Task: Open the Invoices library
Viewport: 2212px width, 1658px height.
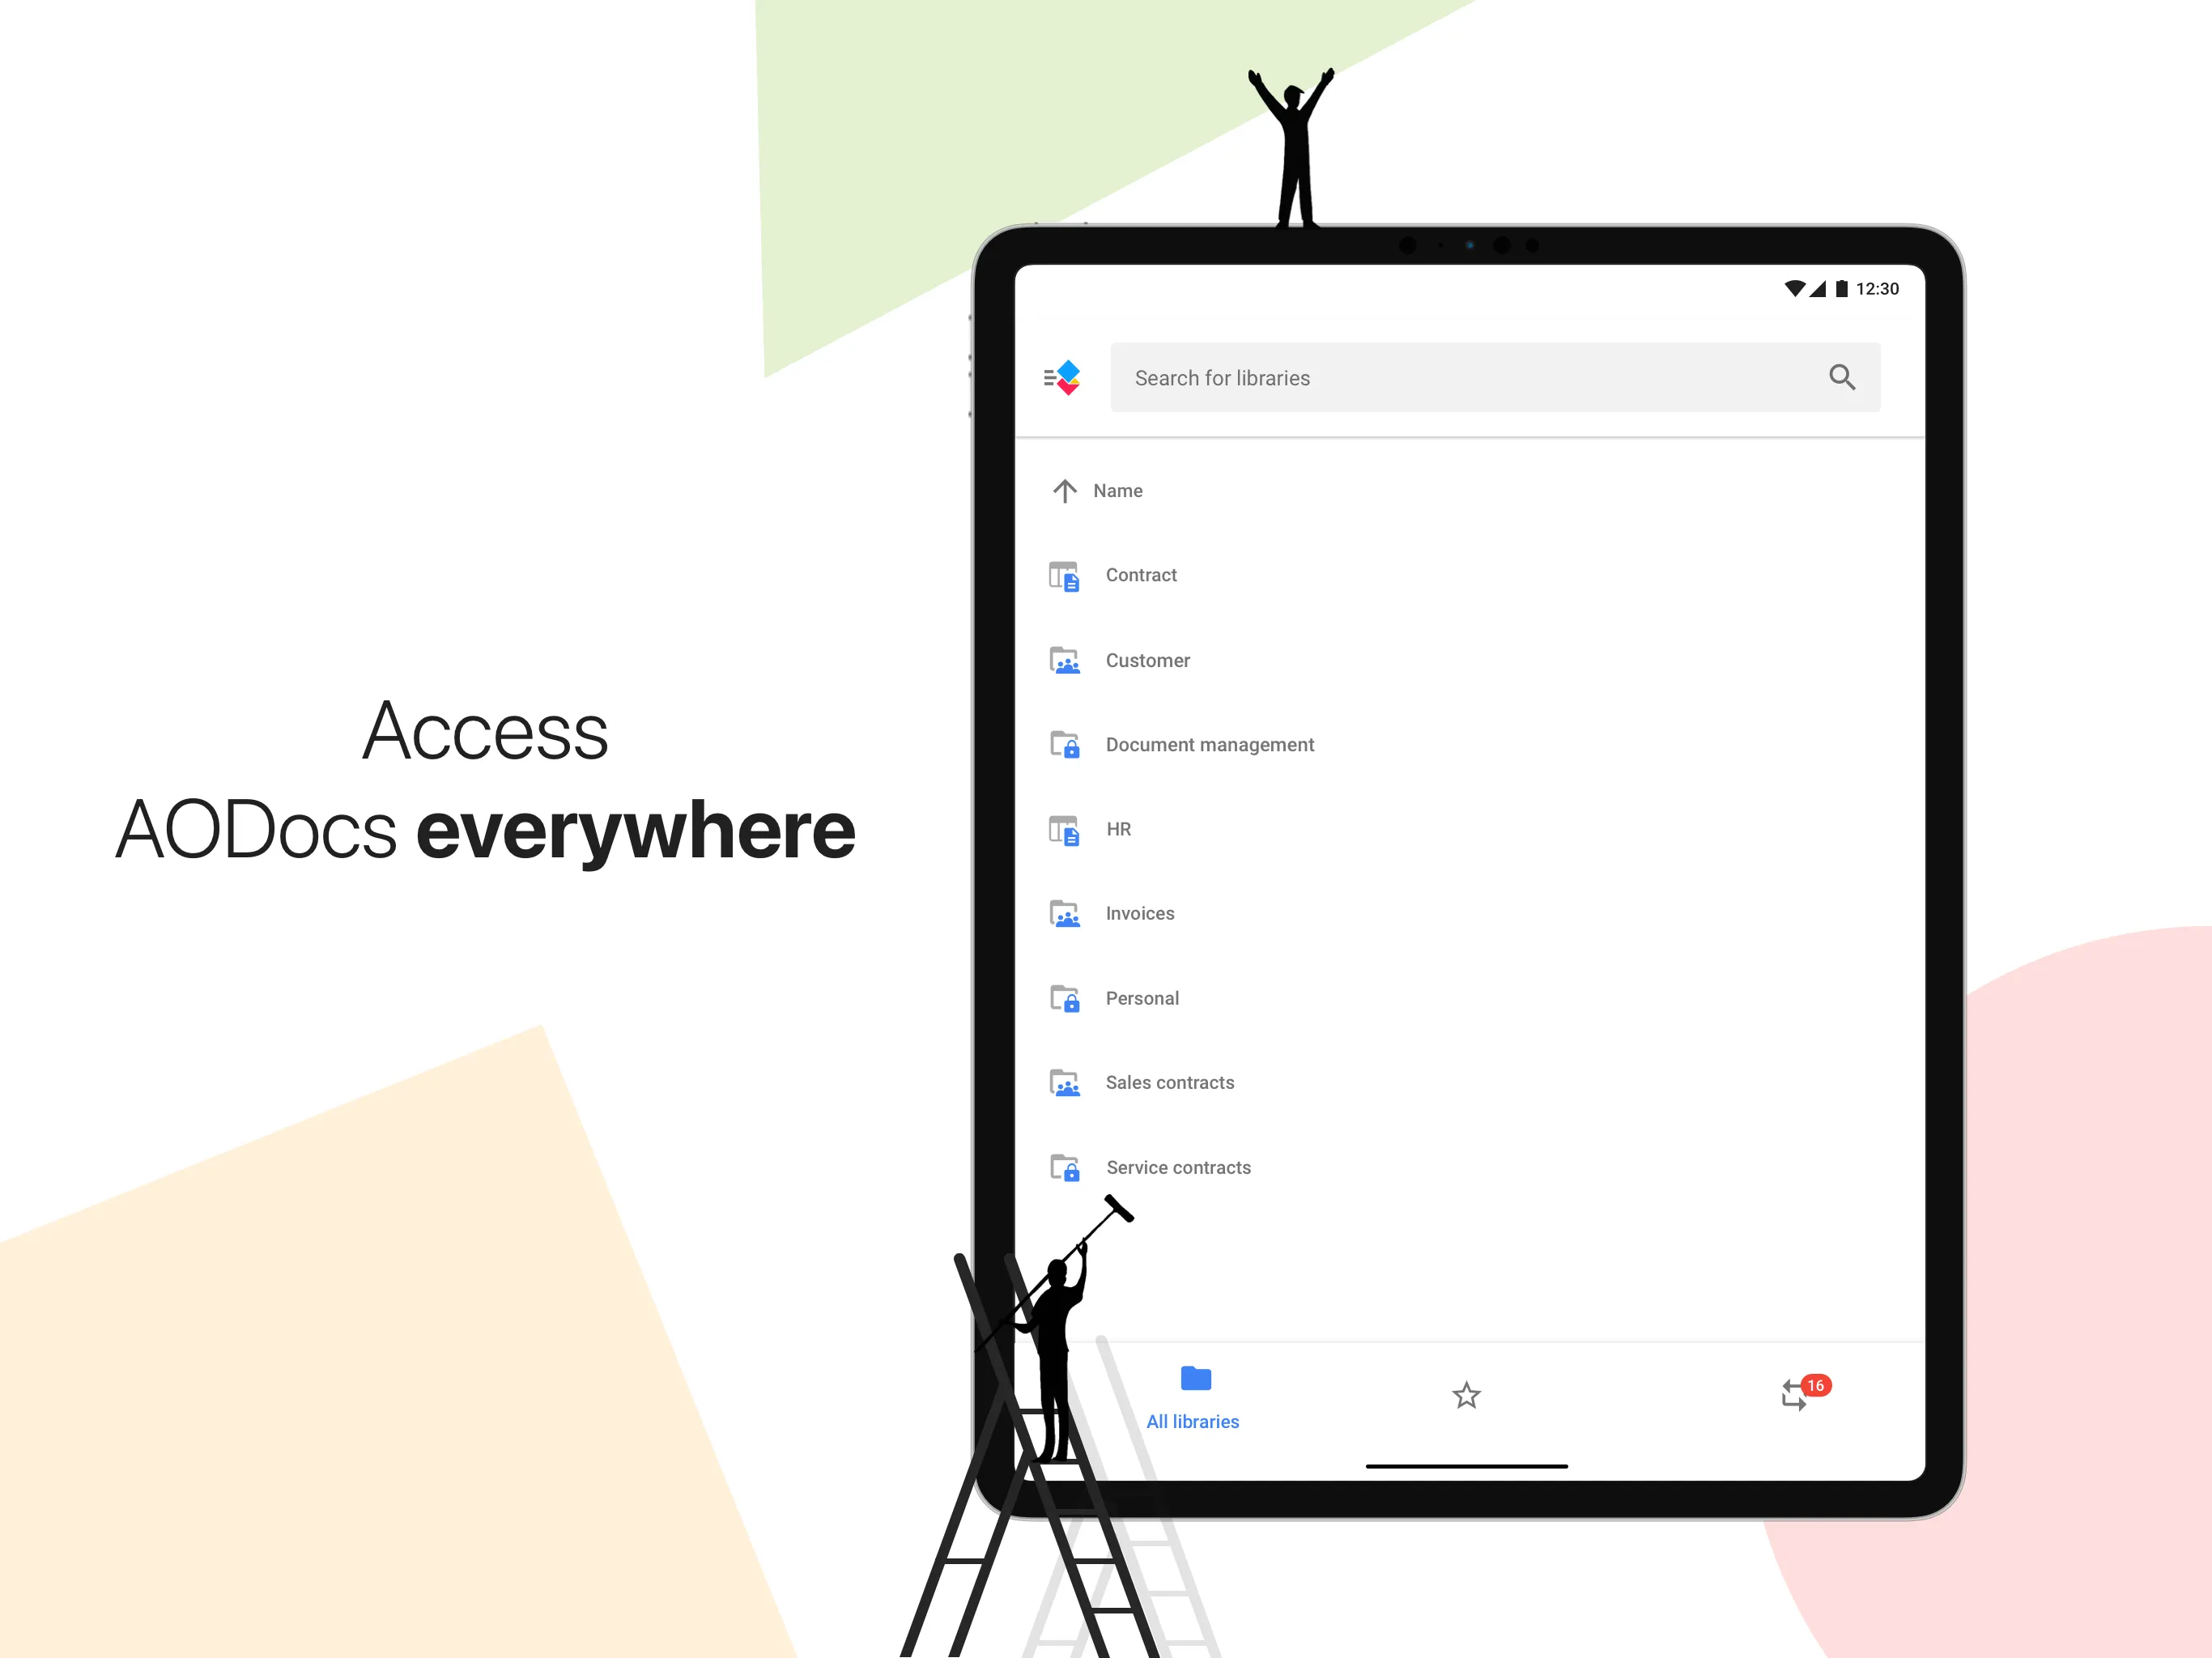Action: click(1141, 911)
